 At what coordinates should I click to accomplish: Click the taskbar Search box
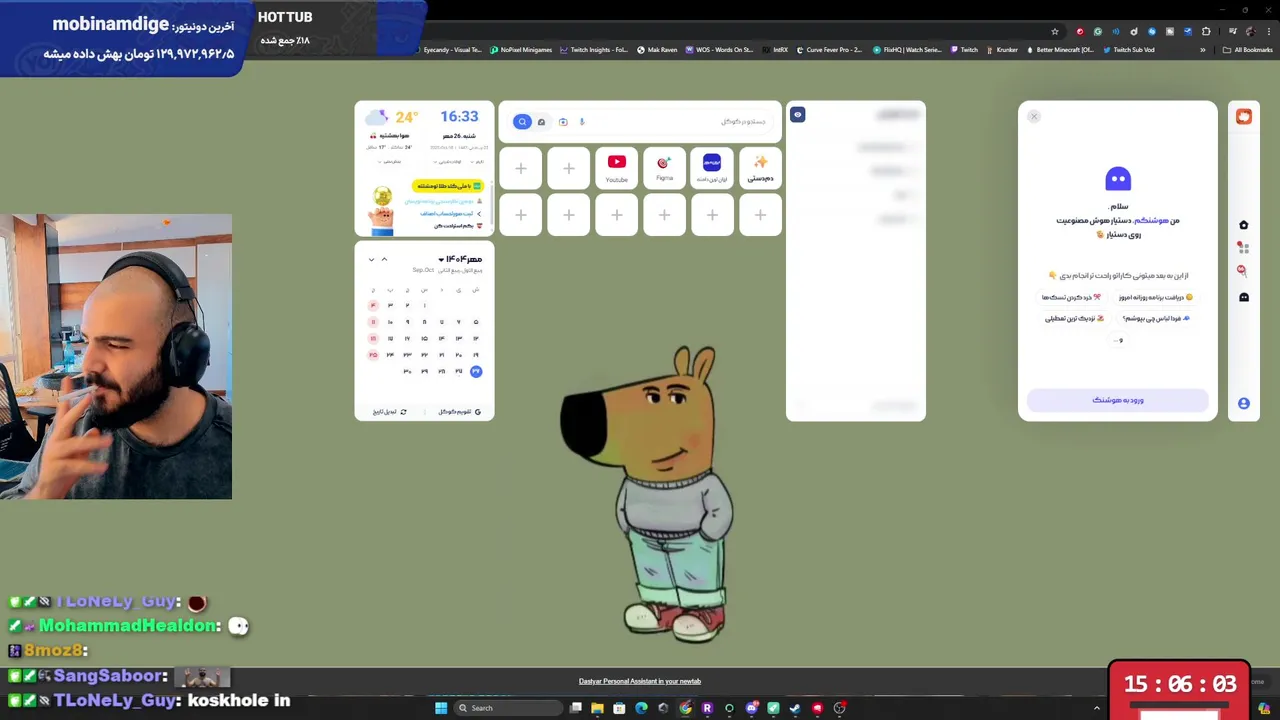506,708
